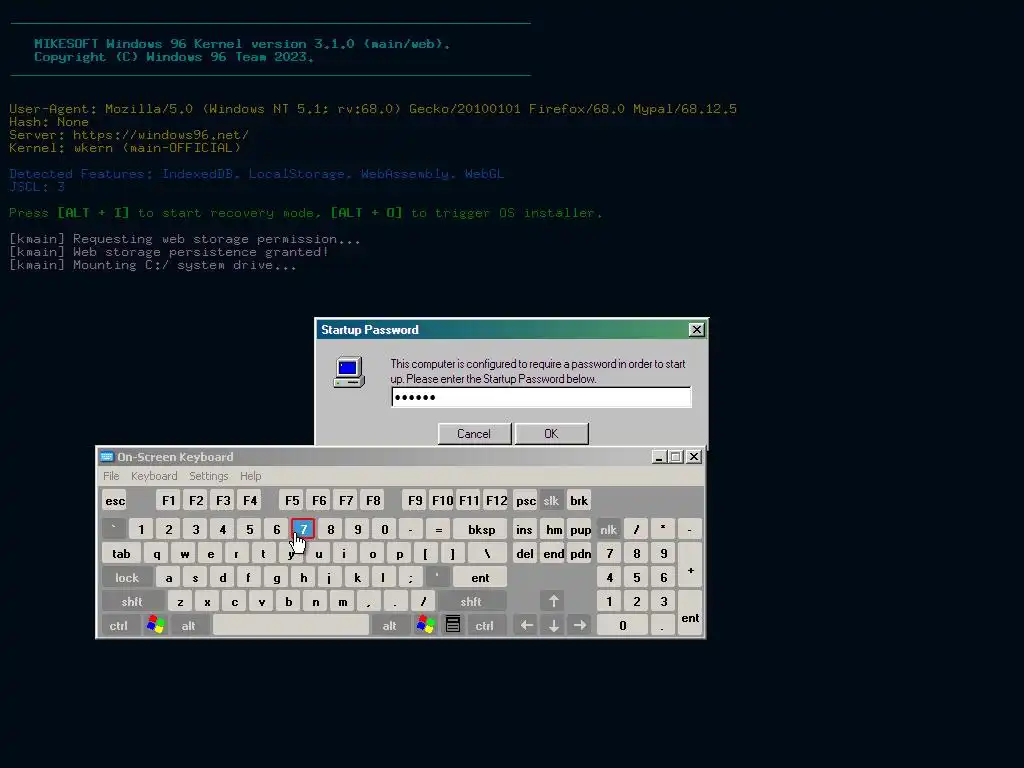
Task: Click the numpad plus key
Action: [690, 565]
